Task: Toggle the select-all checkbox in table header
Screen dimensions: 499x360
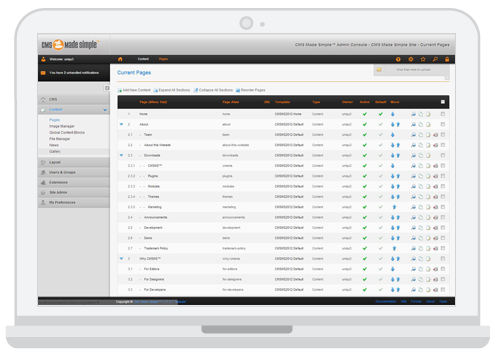Action: click(x=443, y=102)
